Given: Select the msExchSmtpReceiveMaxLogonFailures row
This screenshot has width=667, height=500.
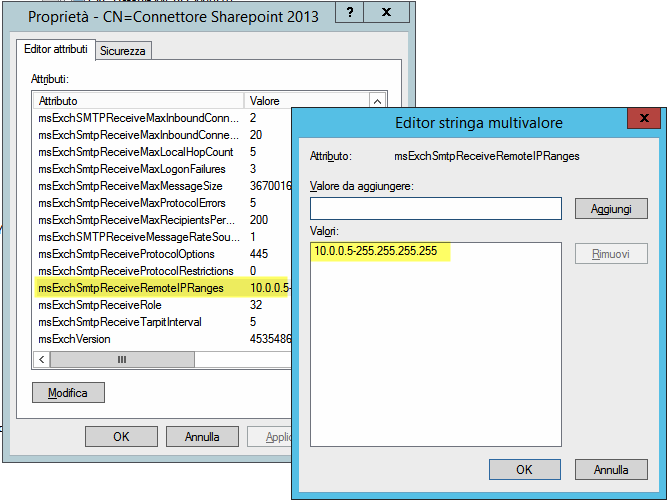Looking at the screenshot, I should [162, 169].
